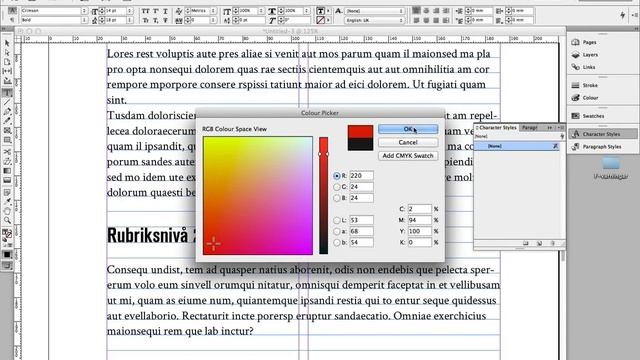640x360 pixels.
Task: Select the Rectangle tool
Action: [7, 140]
